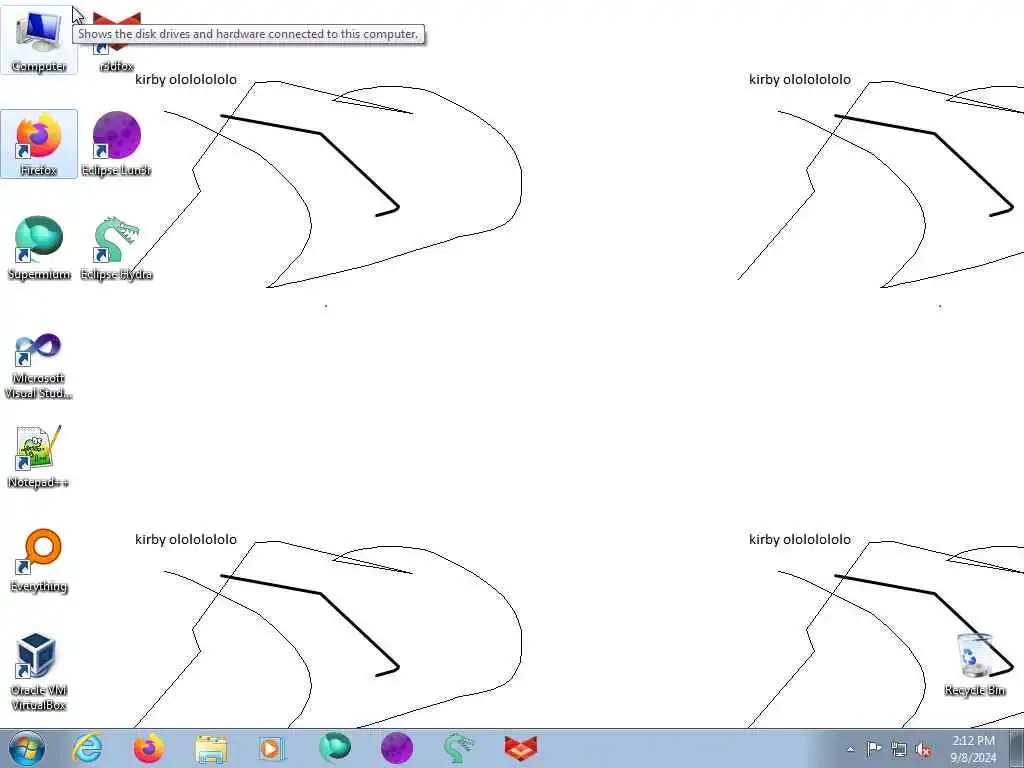Launch Eclipse Lun3r purple taskbar icon
1024x768 pixels.
tap(396, 748)
